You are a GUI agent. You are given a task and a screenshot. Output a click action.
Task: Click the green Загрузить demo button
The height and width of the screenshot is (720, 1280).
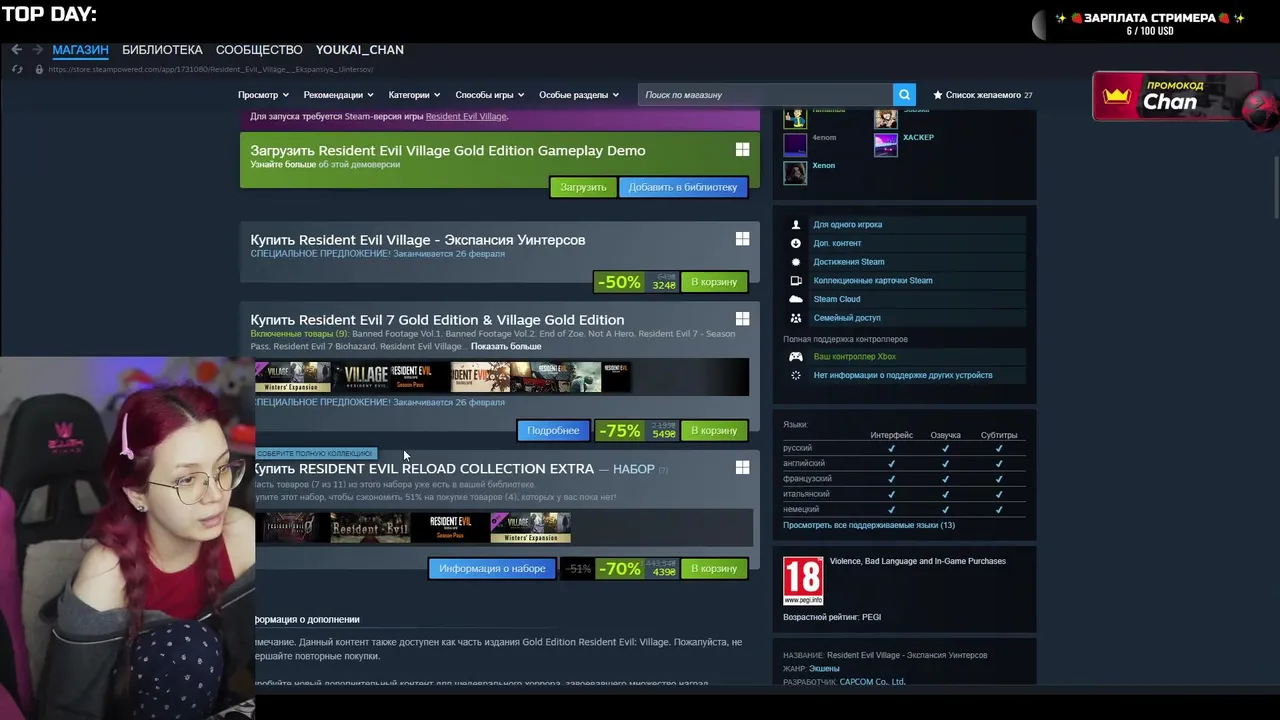[583, 187]
